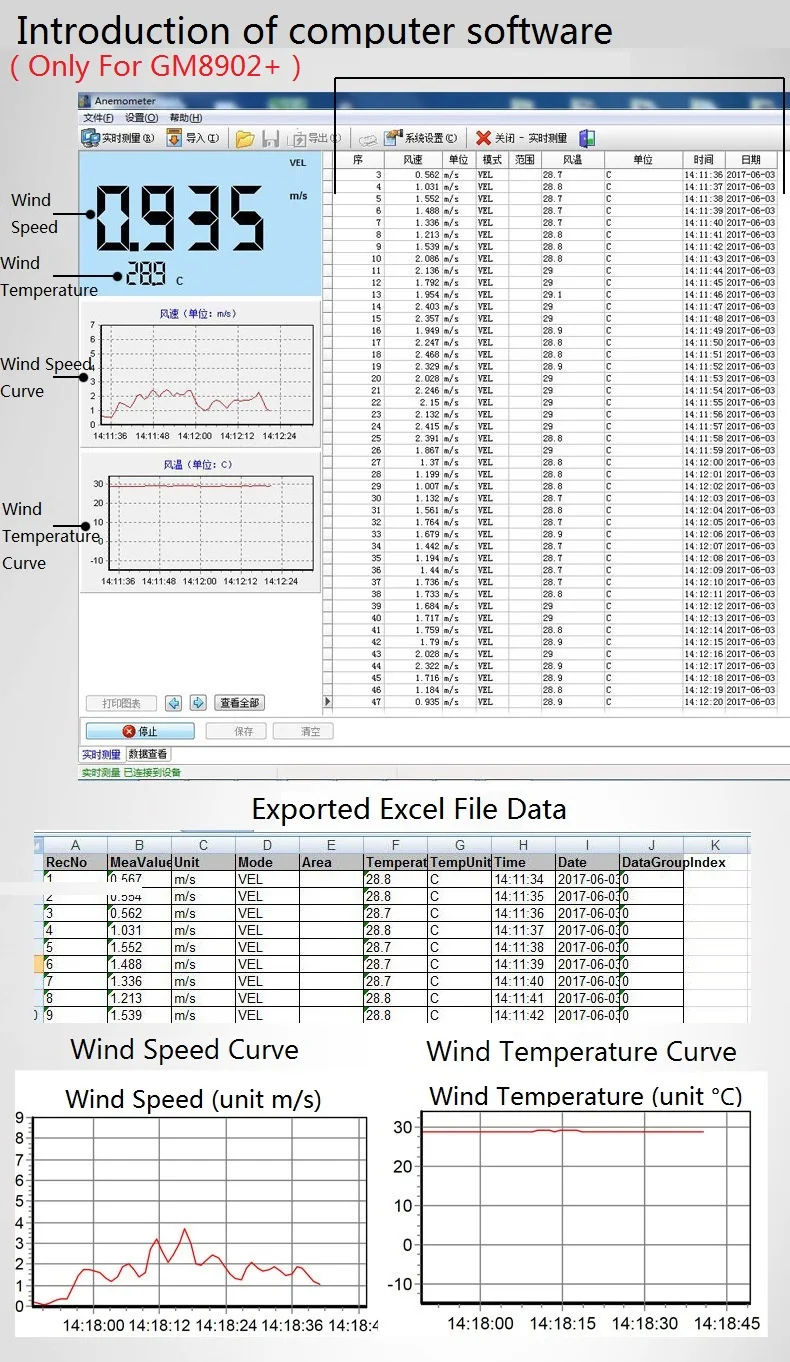The width and height of the screenshot is (790, 1362).
Task: Select Excel column F header
Action: coord(396,845)
